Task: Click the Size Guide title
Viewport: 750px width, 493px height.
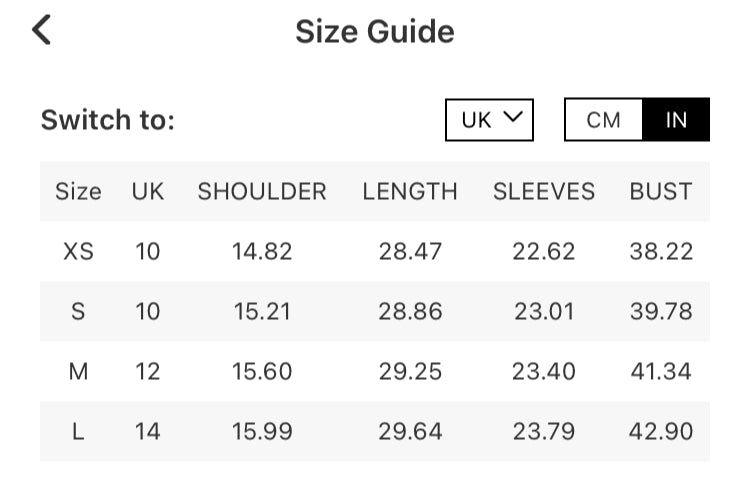Action: [x=374, y=32]
